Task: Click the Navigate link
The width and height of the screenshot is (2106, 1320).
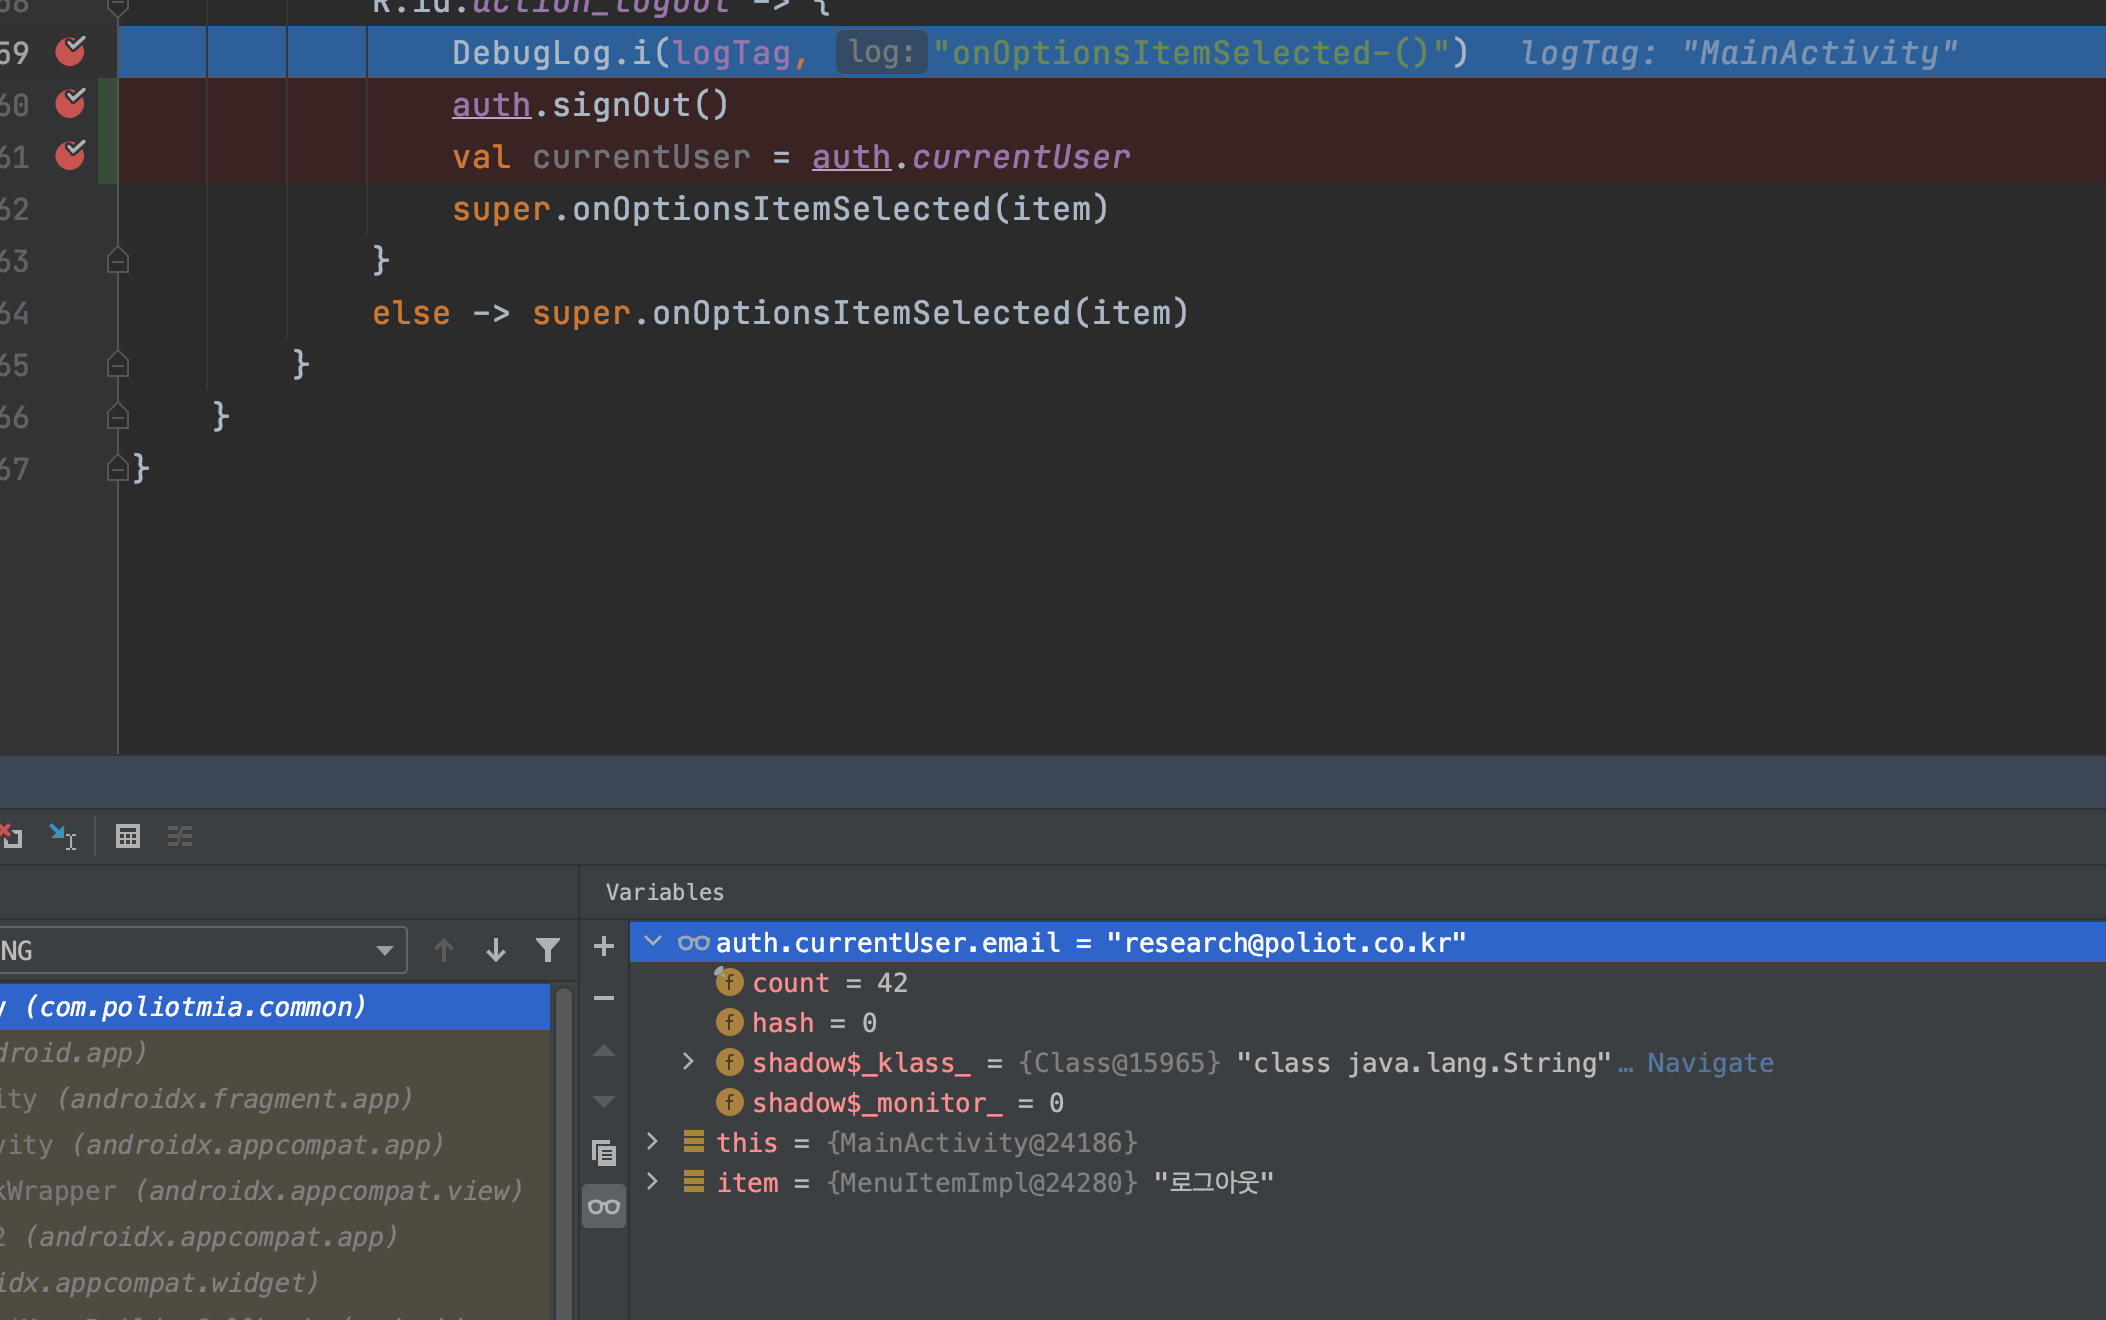Action: [x=1710, y=1063]
